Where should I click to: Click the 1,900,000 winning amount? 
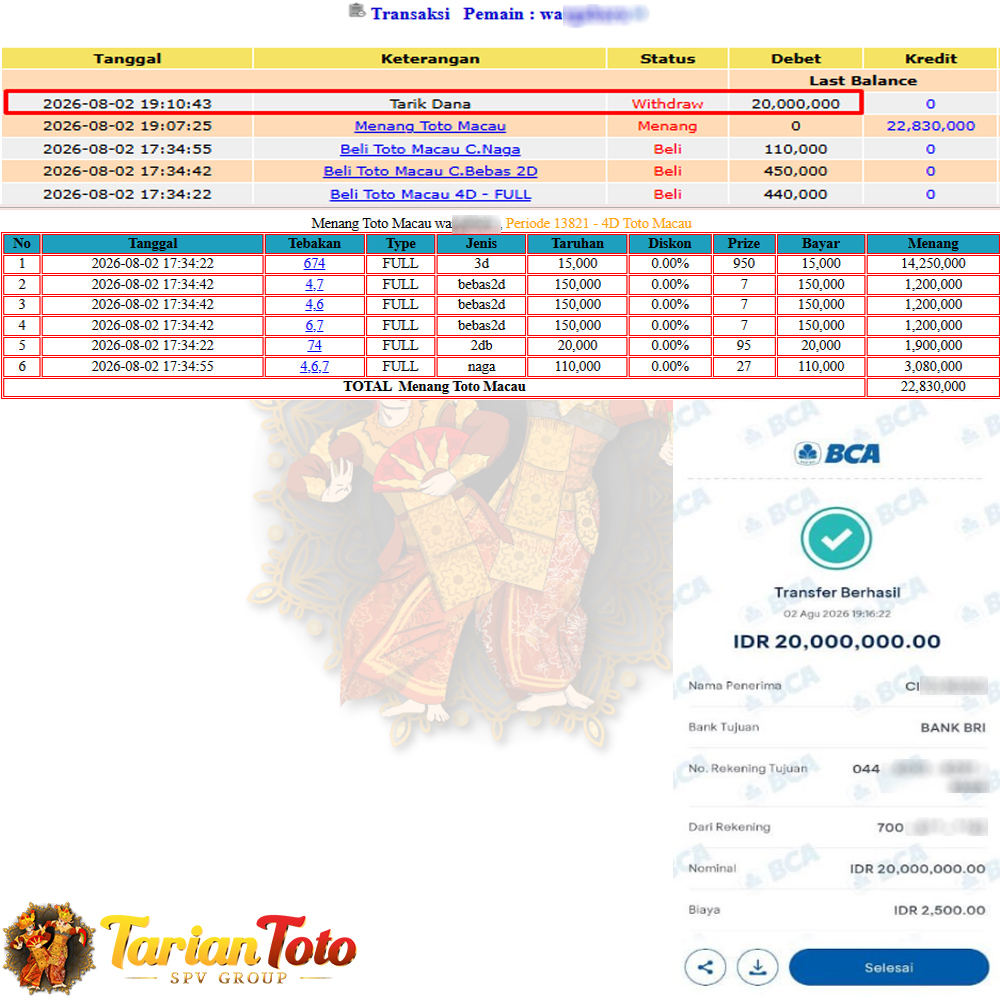tap(933, 346)
